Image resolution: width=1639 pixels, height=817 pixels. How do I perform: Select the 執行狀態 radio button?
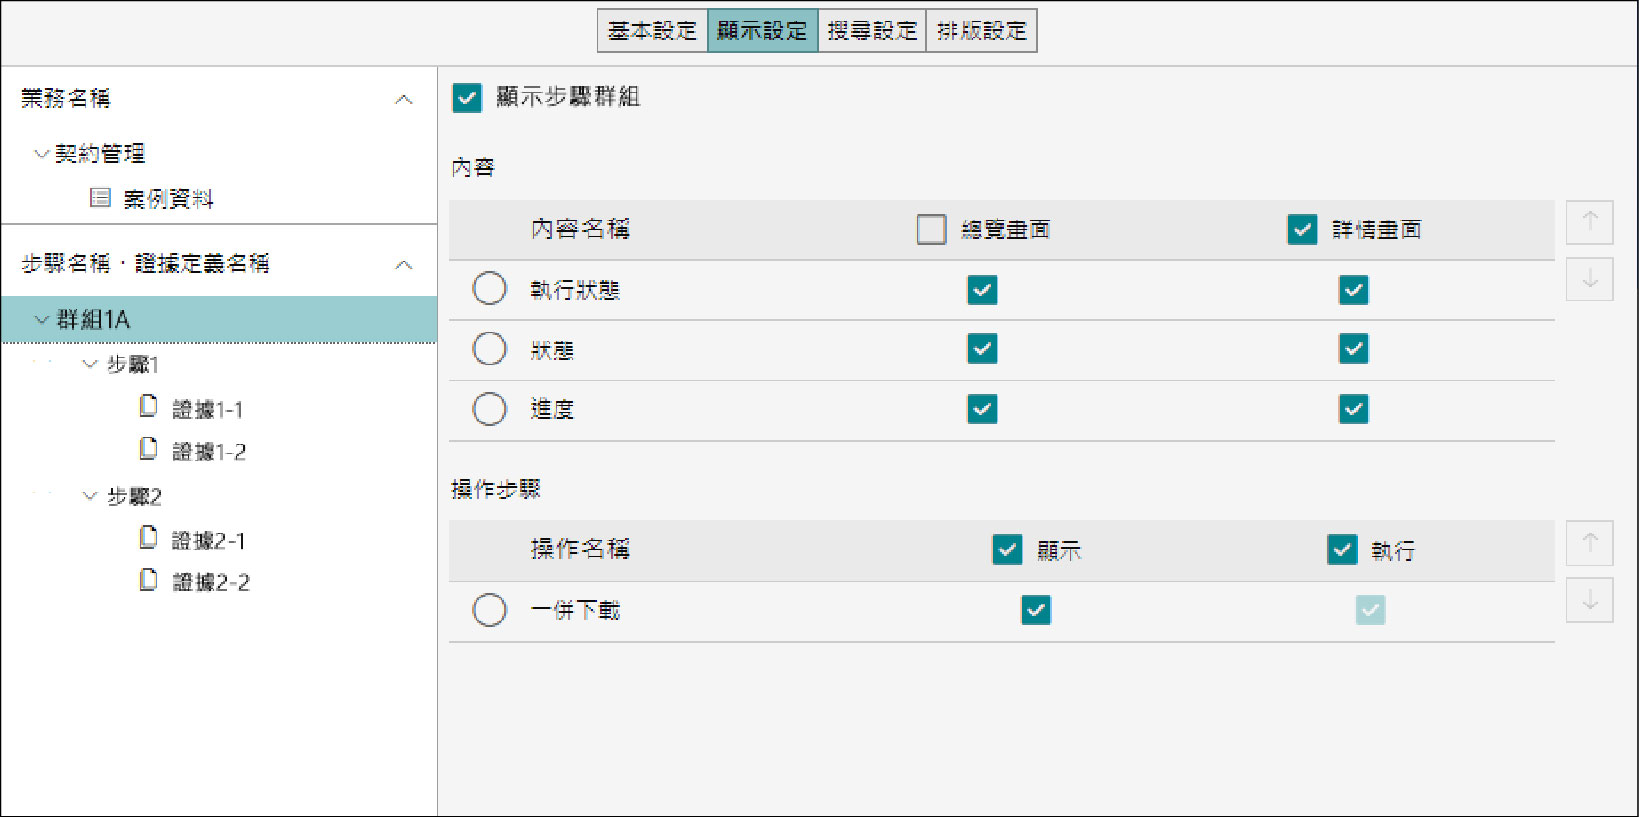tap(489, 289)
